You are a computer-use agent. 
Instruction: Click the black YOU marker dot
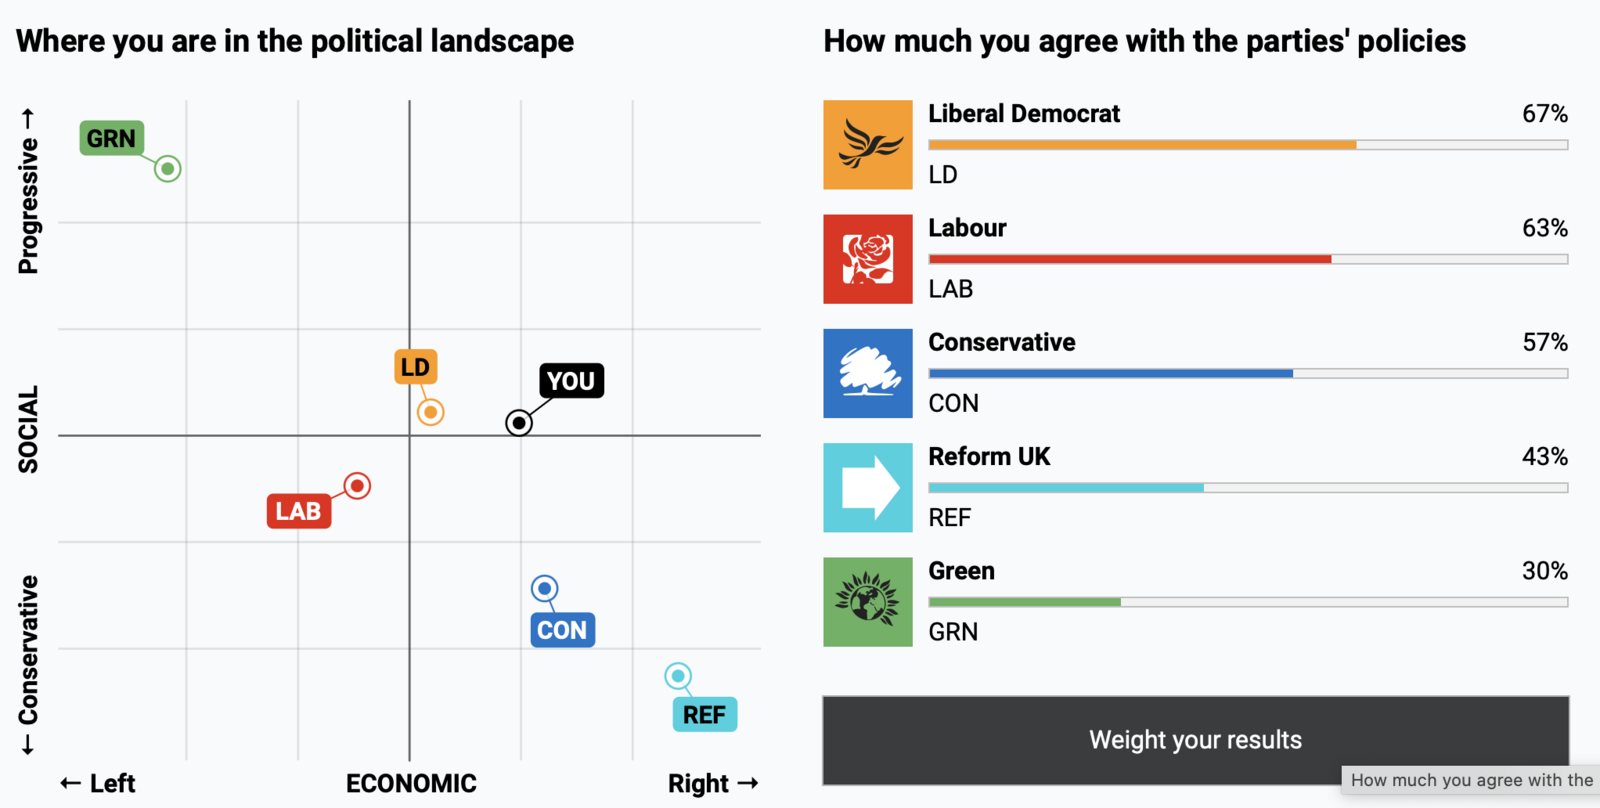tap(519, 423)
